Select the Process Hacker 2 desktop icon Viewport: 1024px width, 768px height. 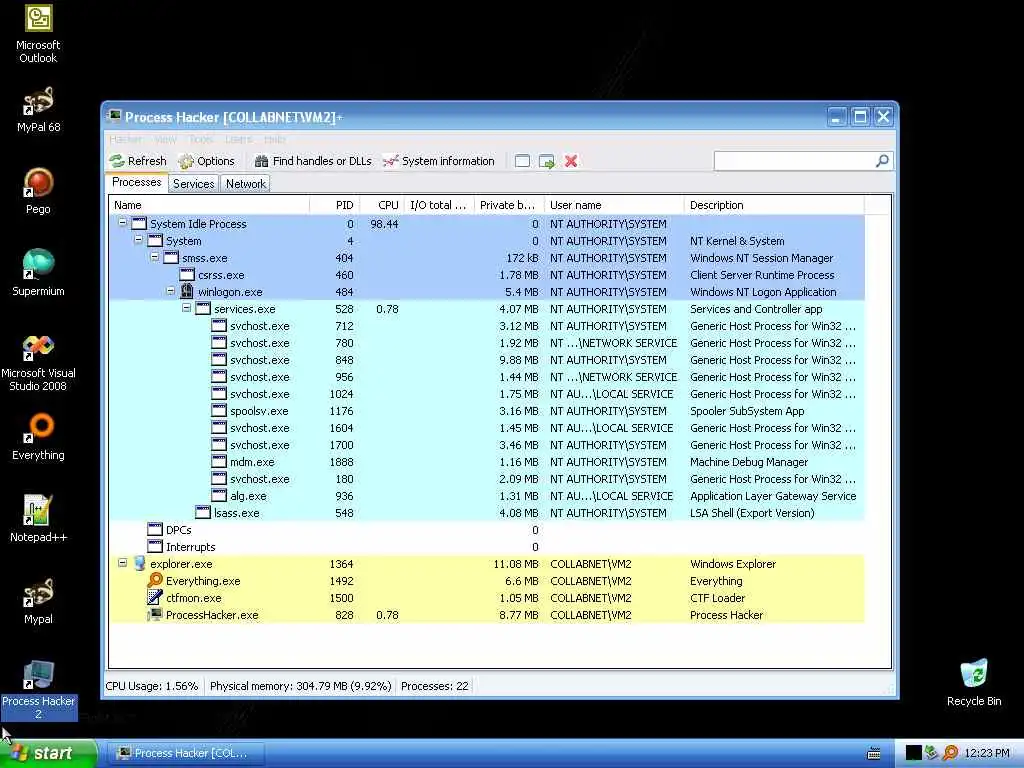click(x=38, y=690)
